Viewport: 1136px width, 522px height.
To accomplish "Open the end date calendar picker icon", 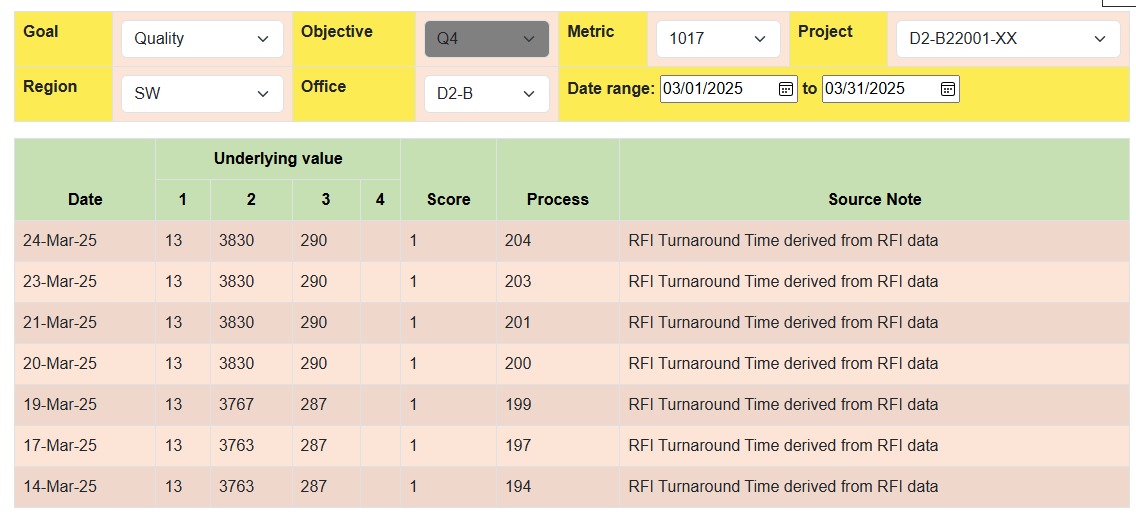I will 948,89.
